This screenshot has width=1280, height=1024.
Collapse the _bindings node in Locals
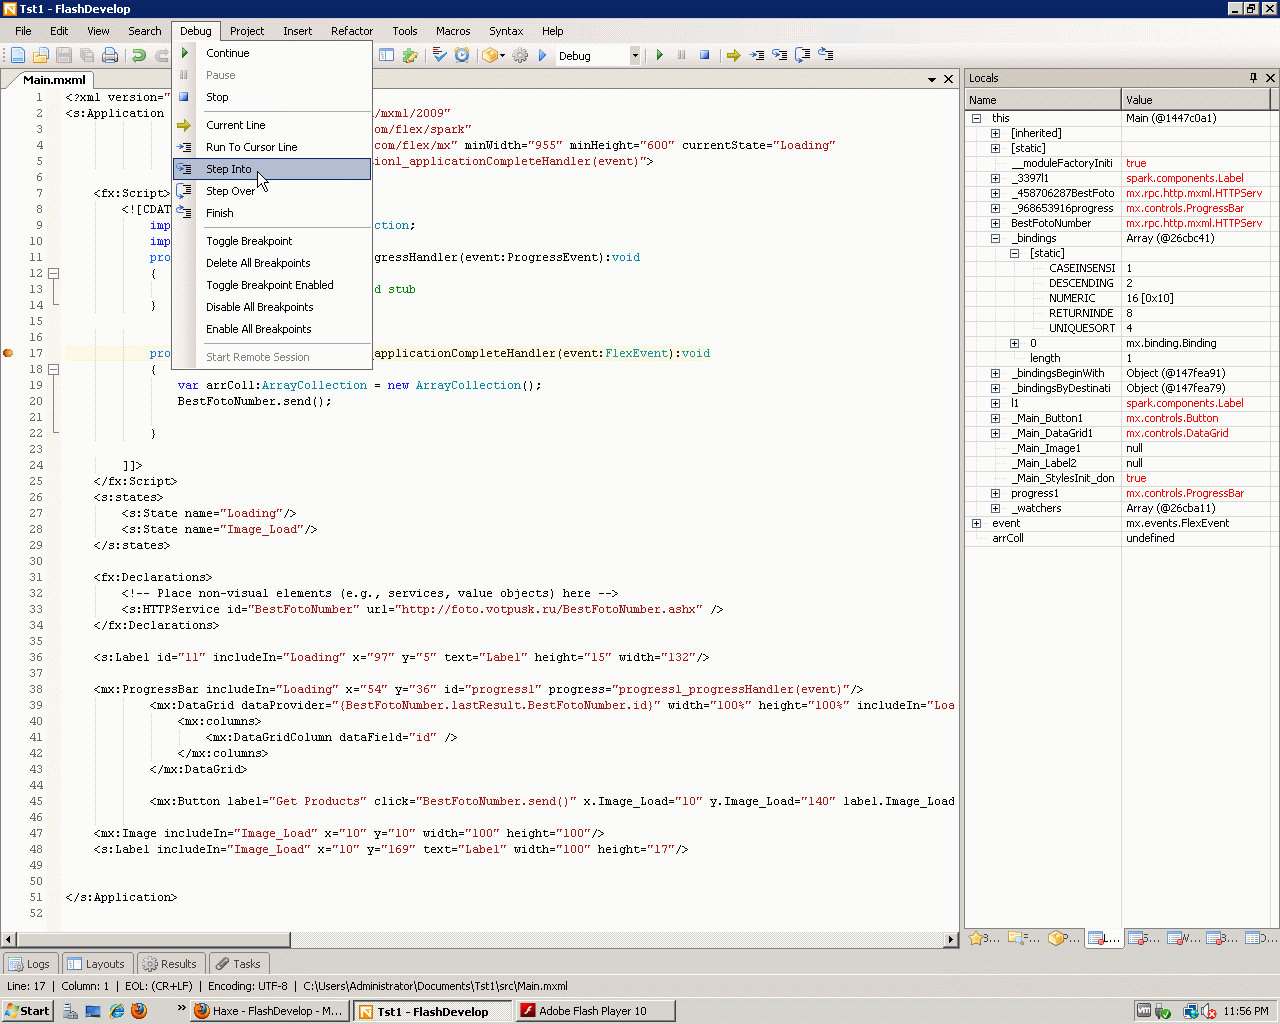995,239
